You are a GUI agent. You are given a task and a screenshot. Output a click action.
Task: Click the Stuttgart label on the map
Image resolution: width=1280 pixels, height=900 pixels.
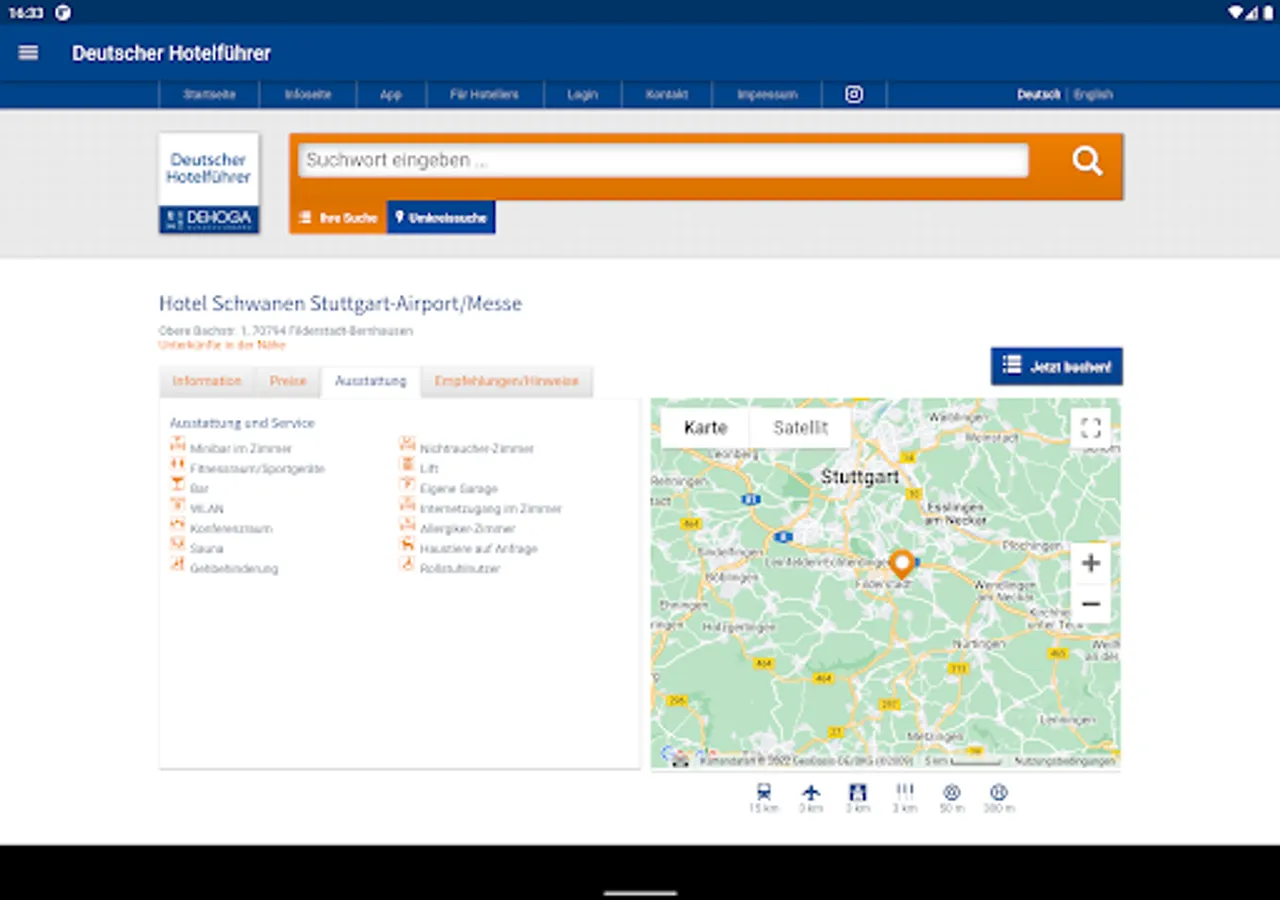tap(860, 477)
